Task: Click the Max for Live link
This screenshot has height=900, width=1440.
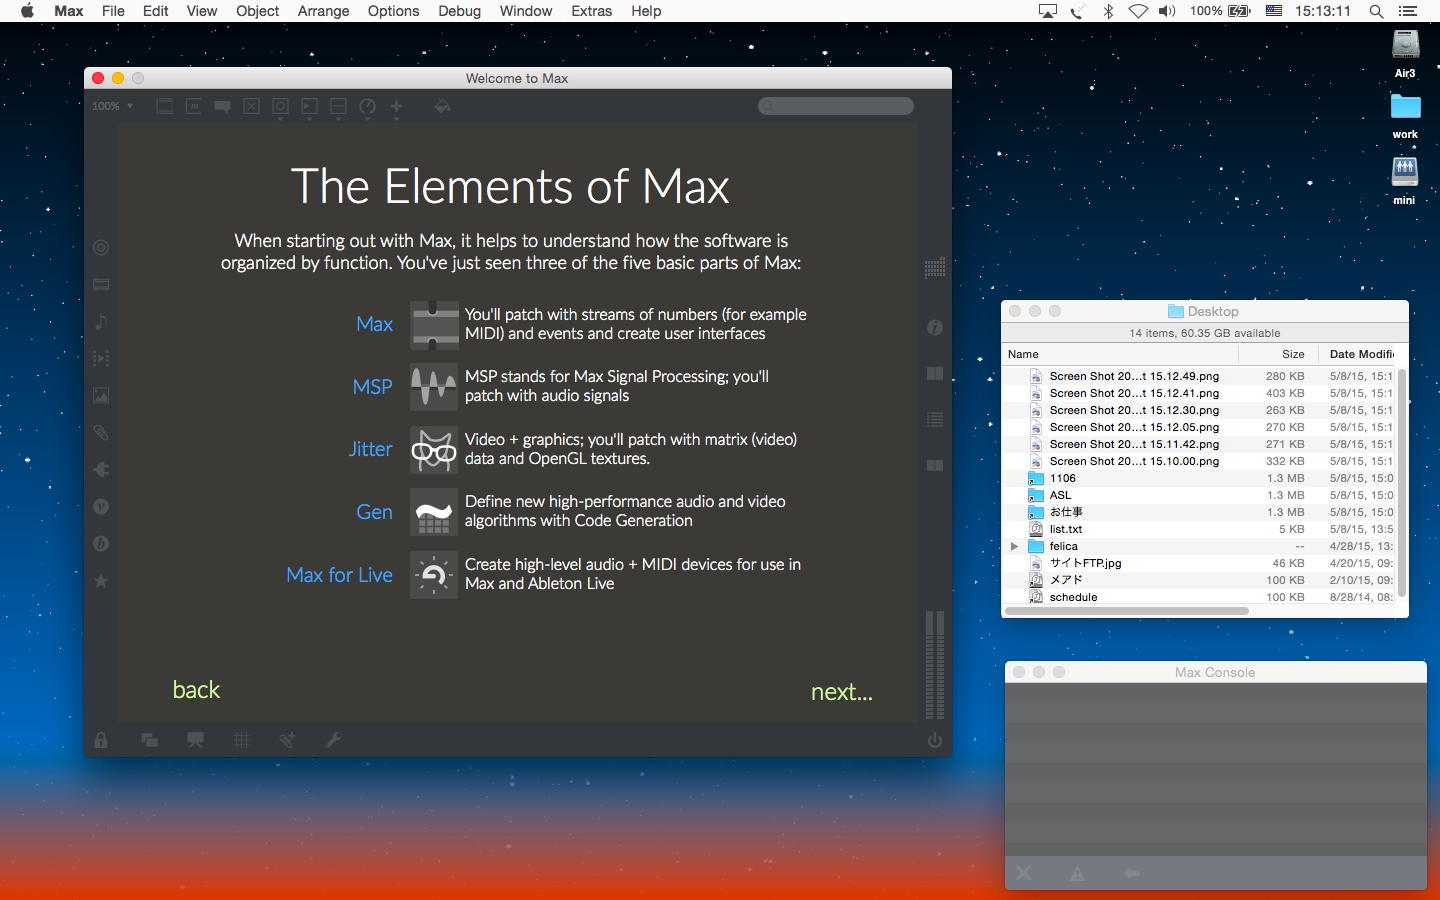Action: (x=340, y=575)
